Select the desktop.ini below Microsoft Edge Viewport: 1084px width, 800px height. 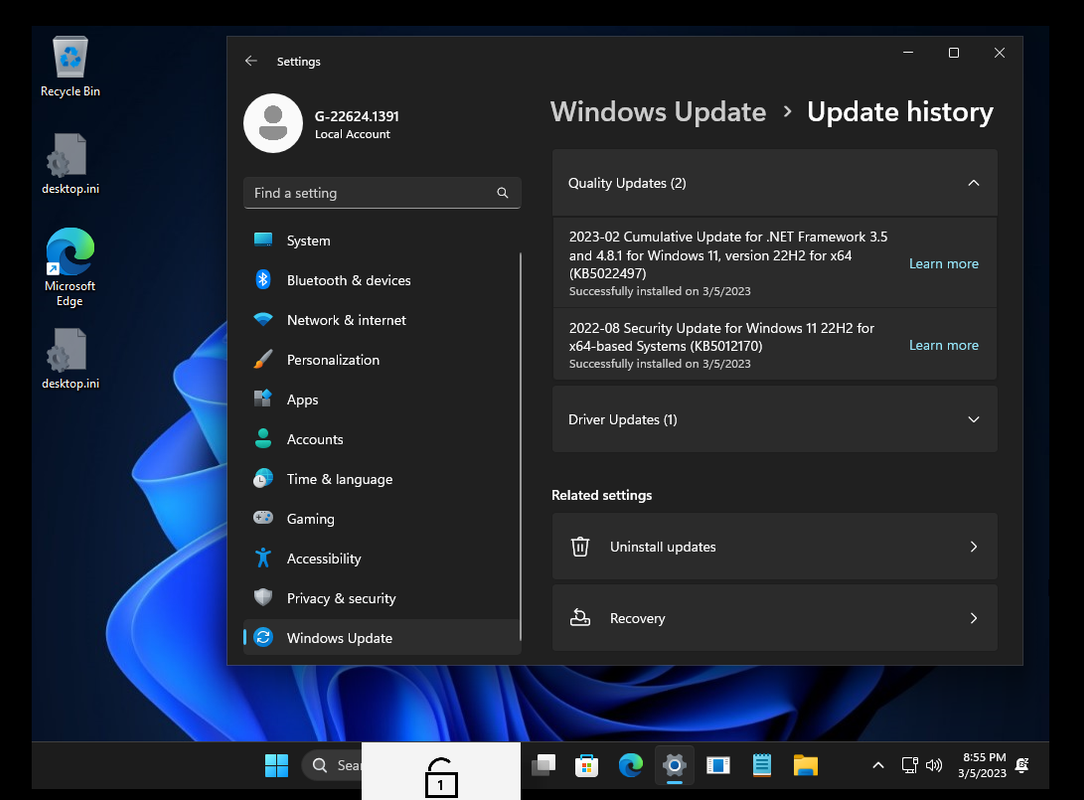pyautogui.click(x=70, y=359)
